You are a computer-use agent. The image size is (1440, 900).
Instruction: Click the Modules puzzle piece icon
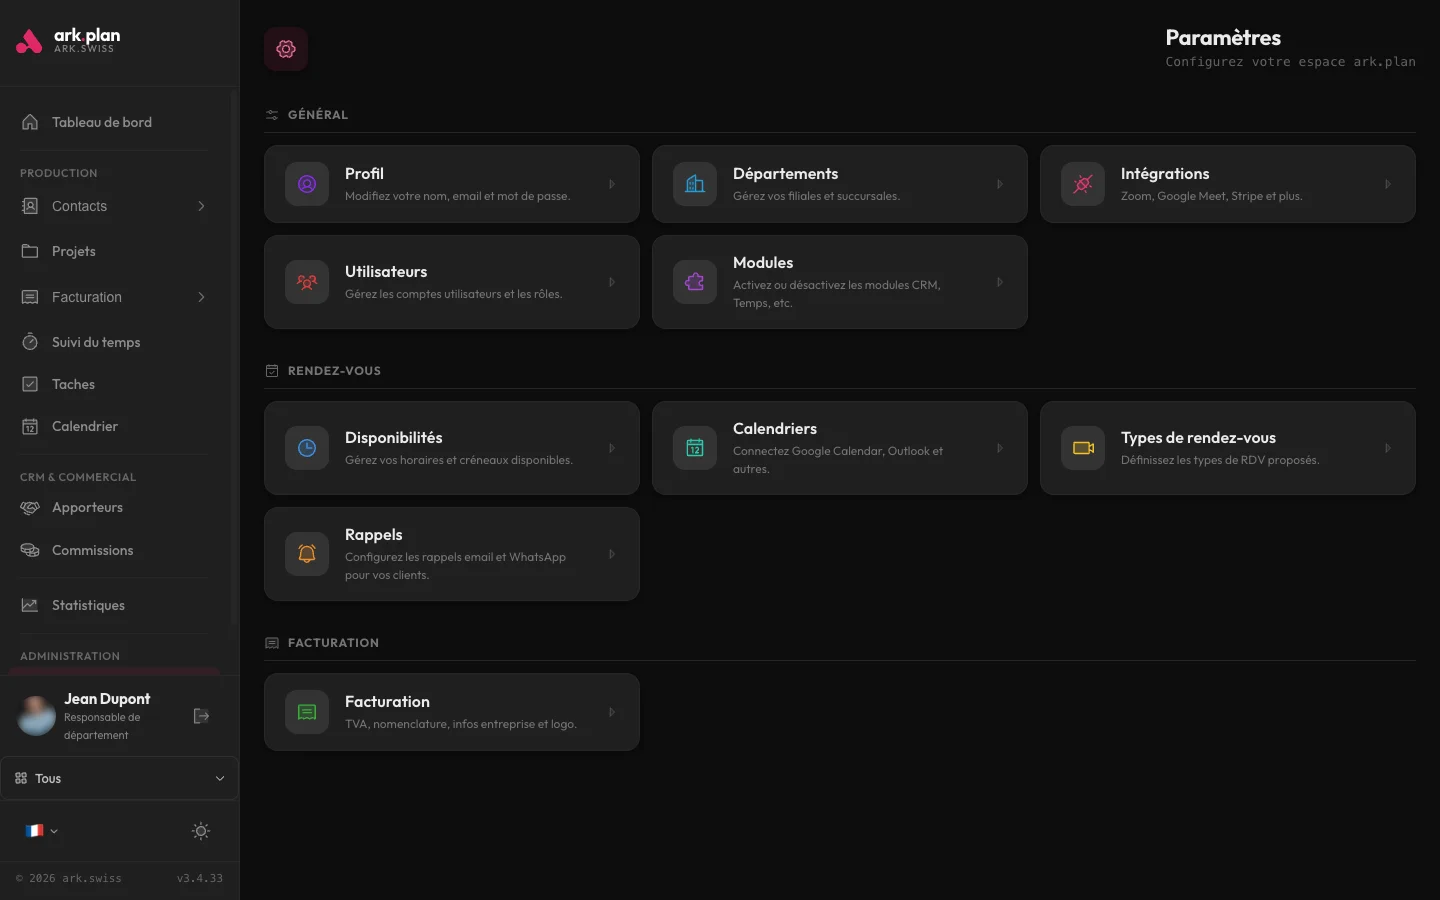click(695, 282)
